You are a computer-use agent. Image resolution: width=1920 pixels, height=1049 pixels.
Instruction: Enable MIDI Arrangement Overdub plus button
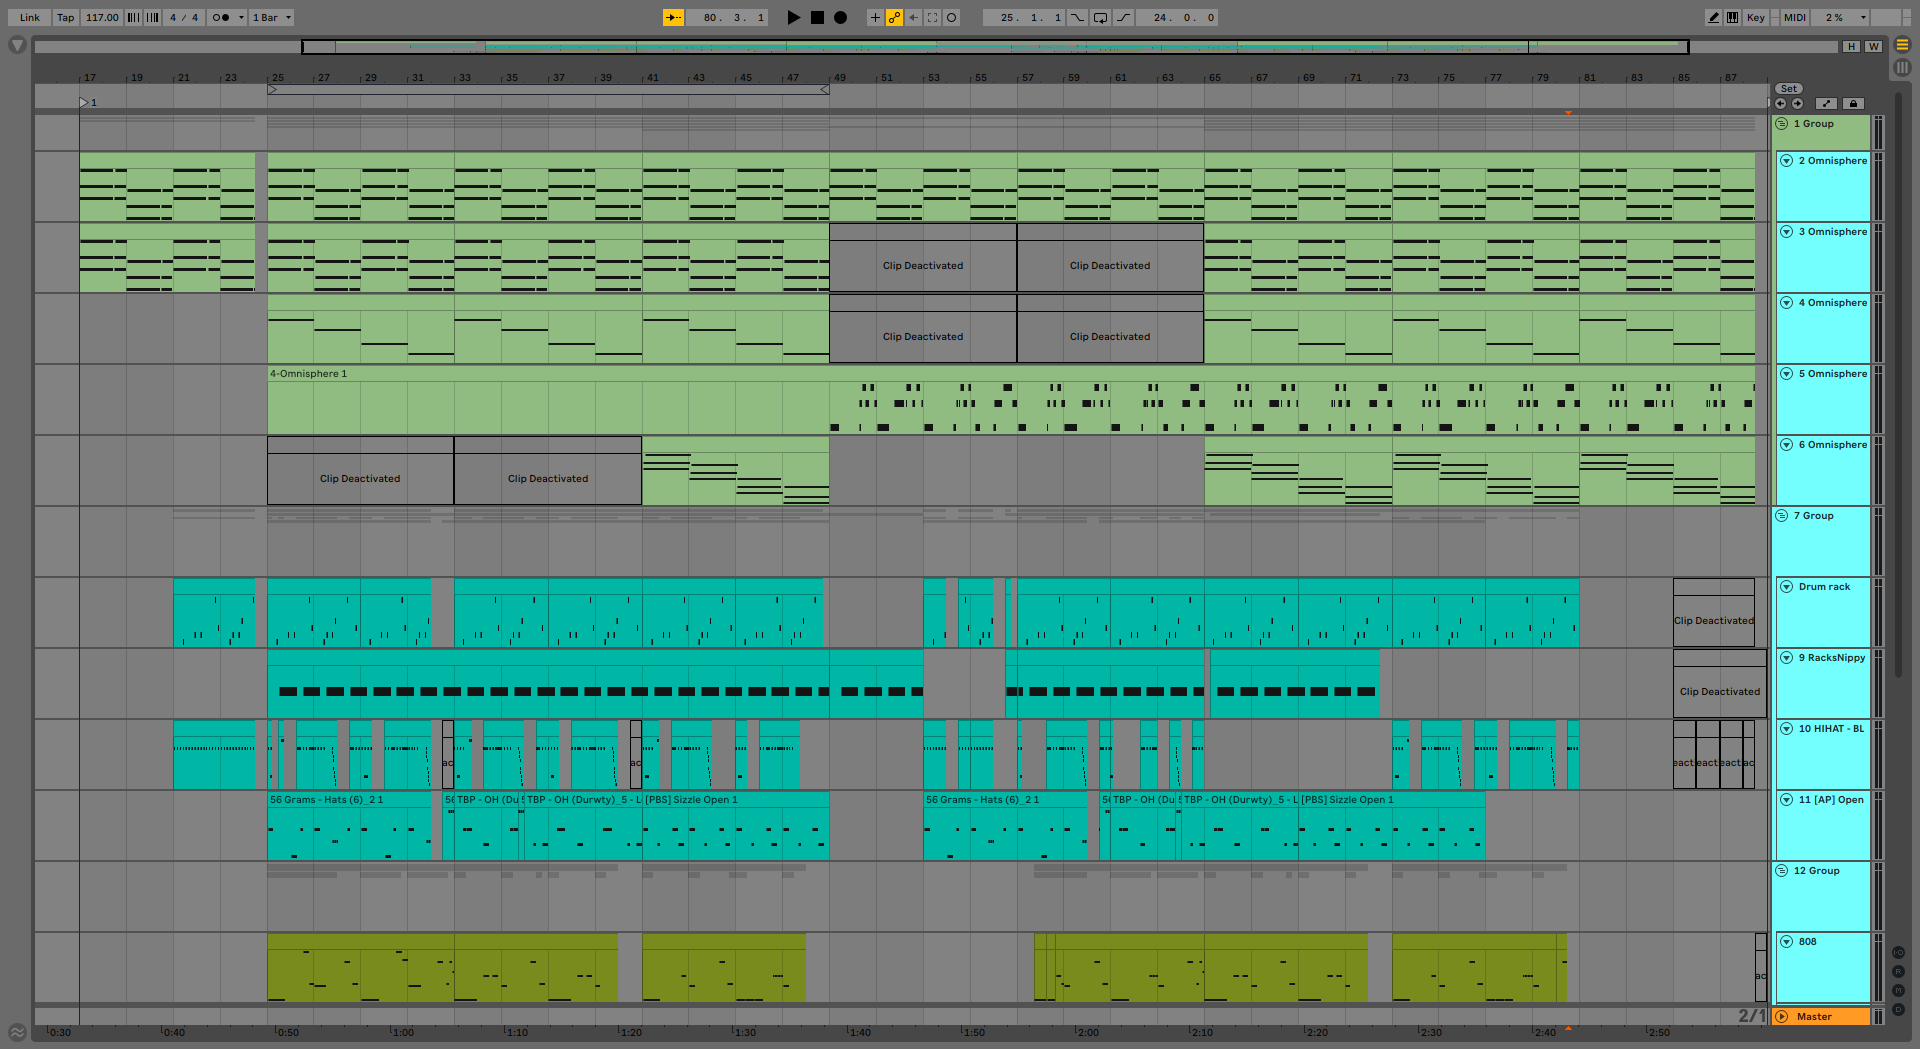[875, 17]
